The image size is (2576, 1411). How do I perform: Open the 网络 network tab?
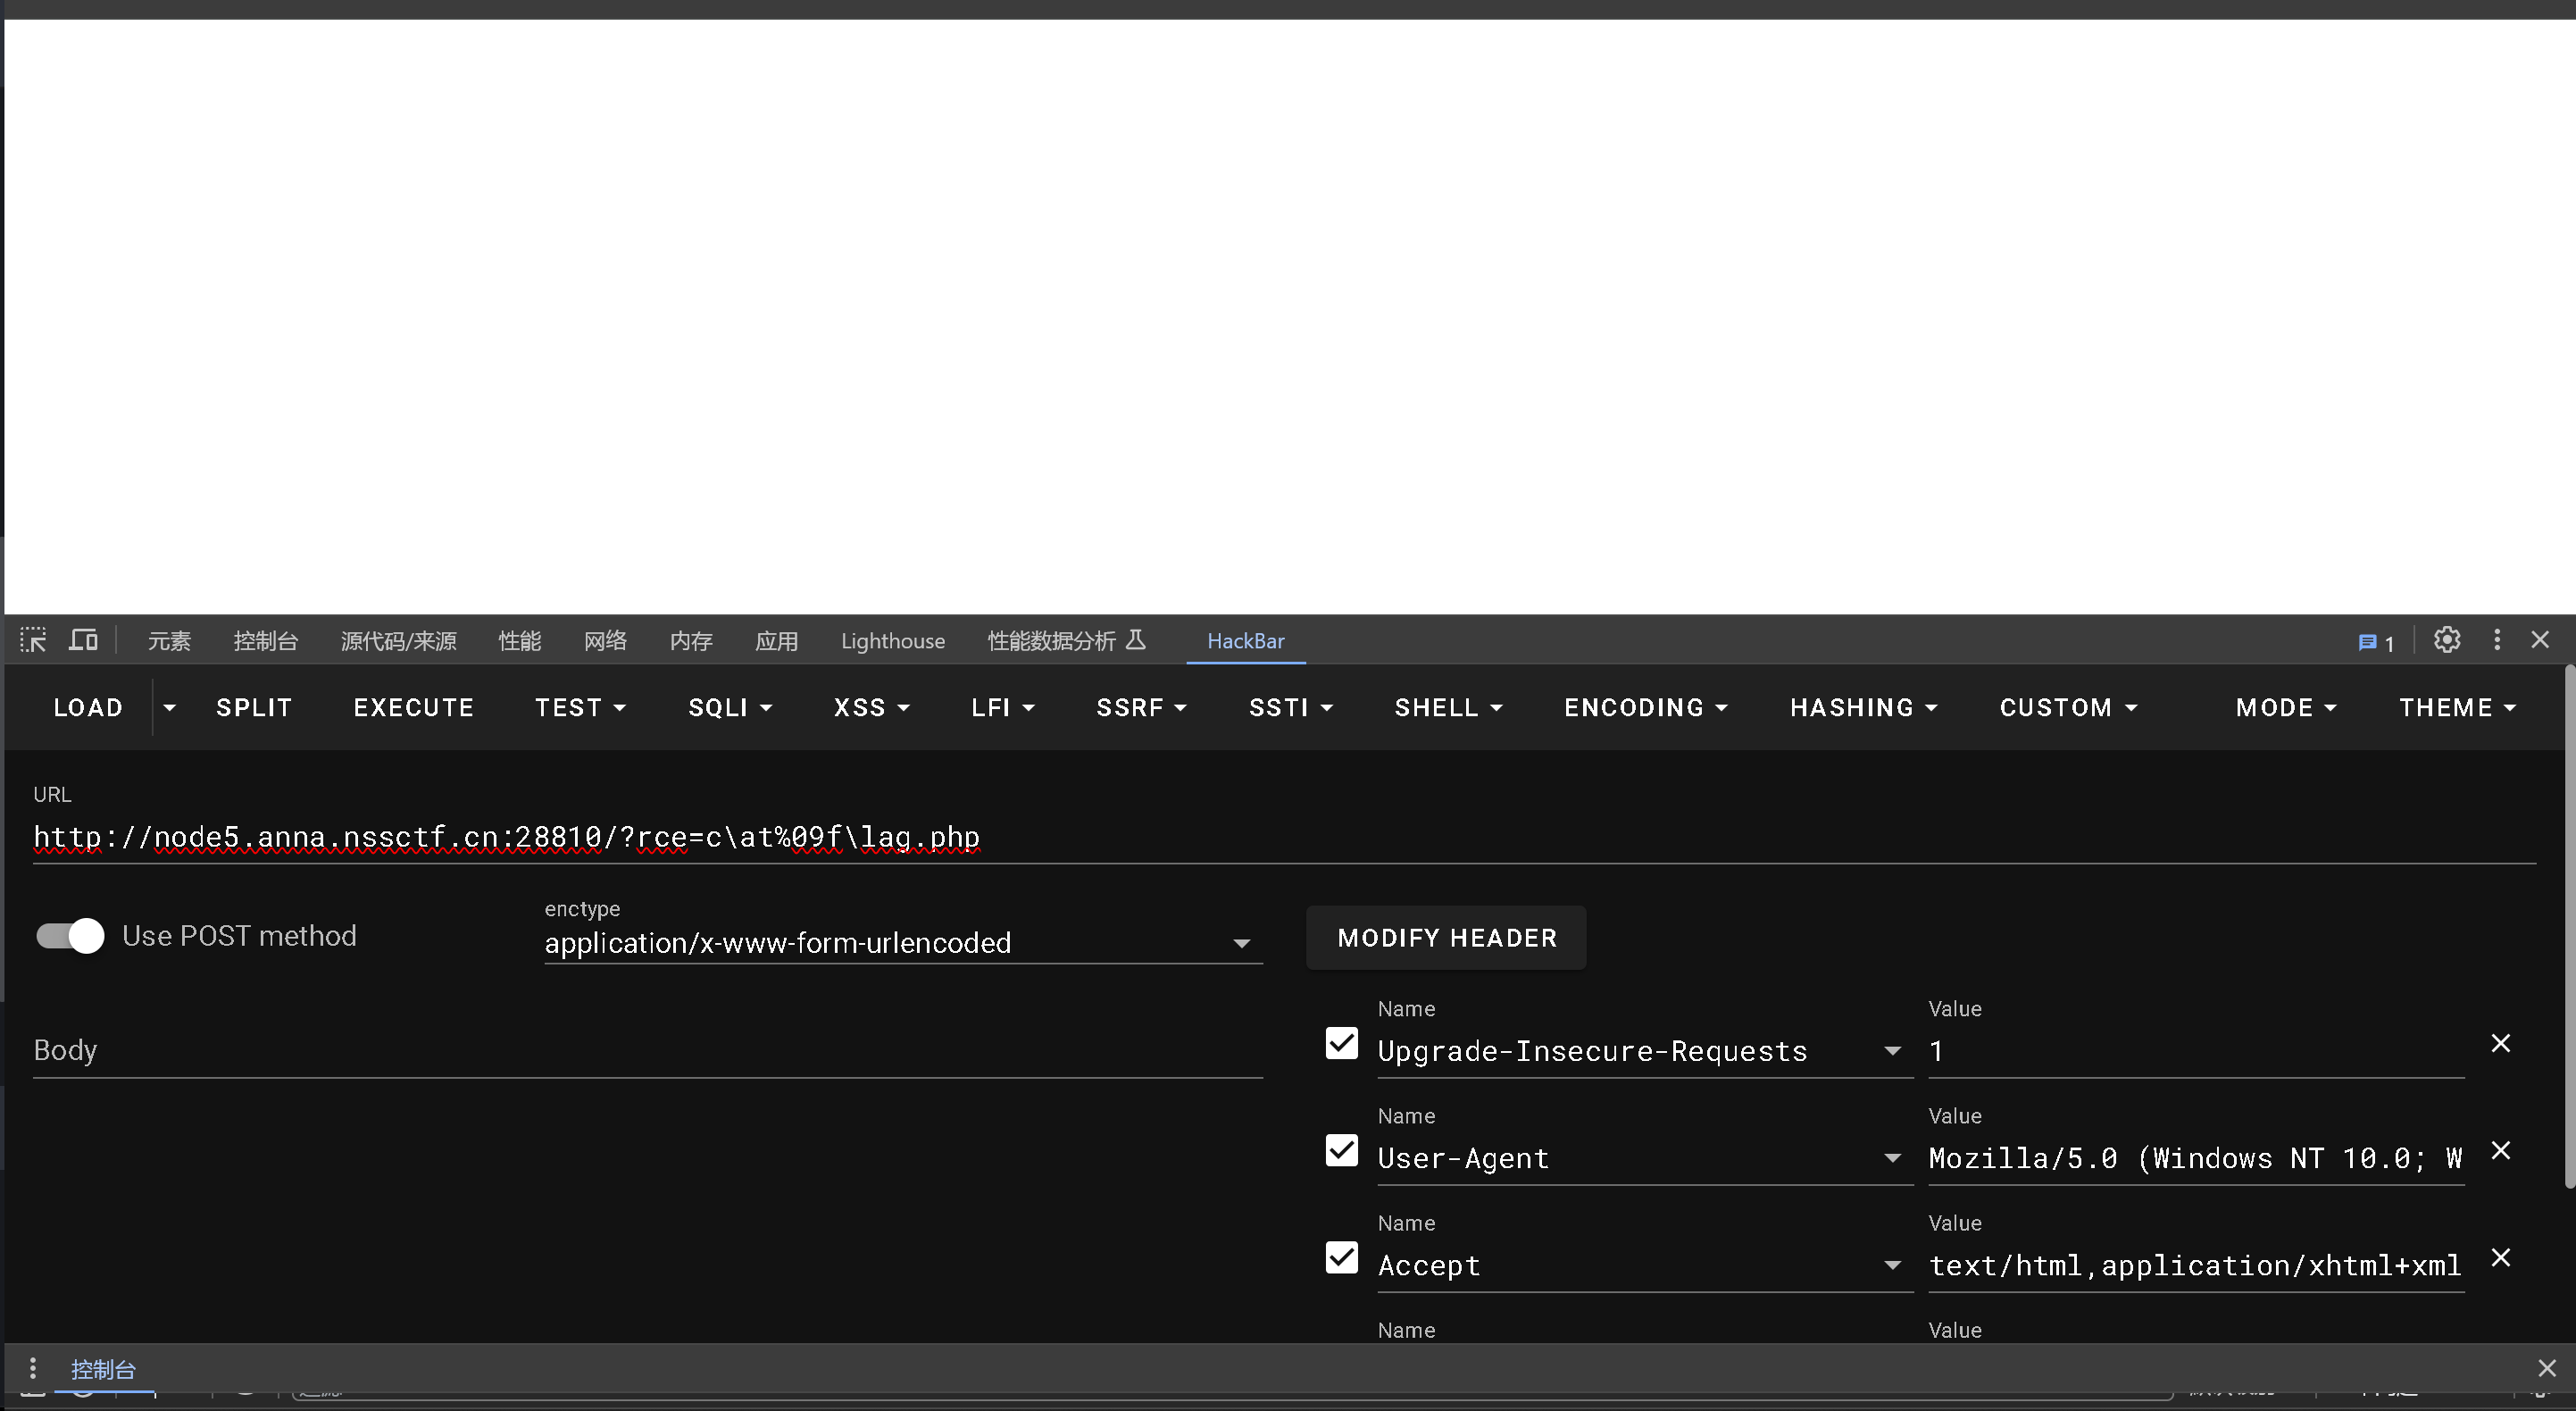click(x=605, y=641)
